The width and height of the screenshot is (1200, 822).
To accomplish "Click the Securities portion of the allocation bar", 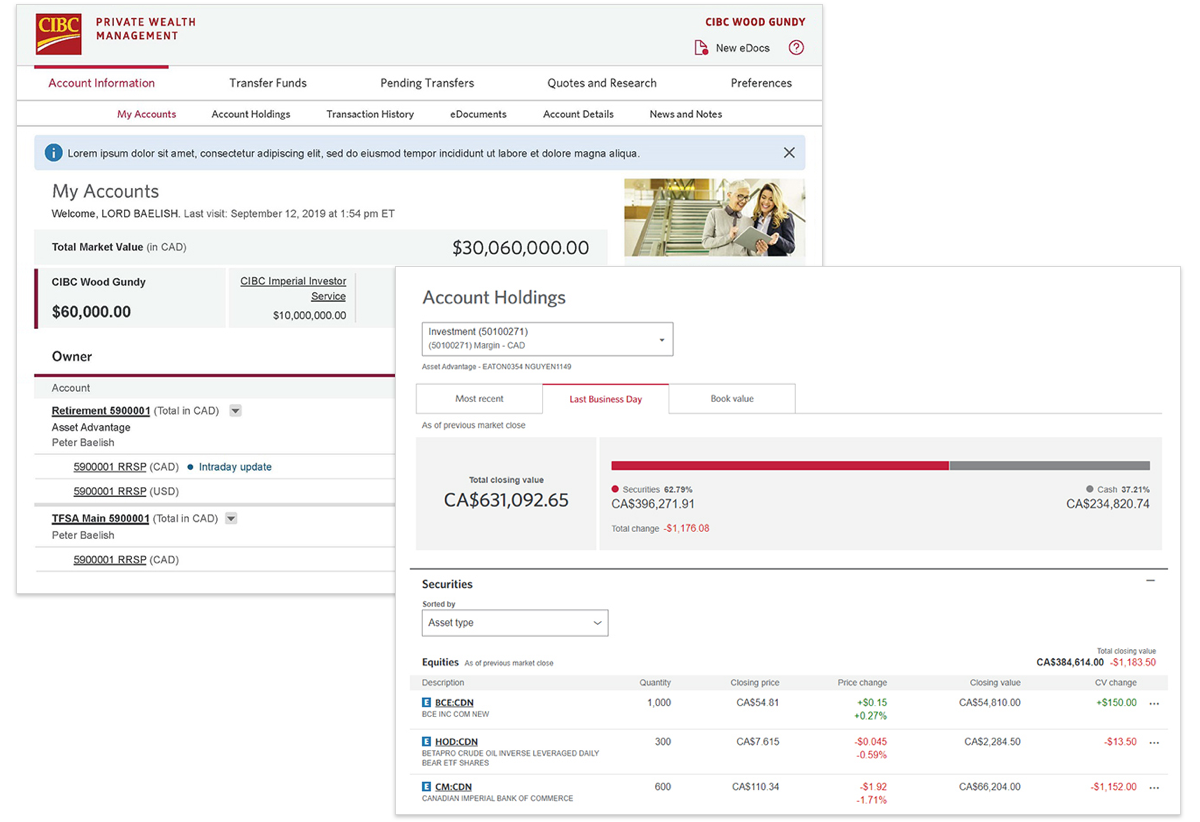I will coord(780,465).
